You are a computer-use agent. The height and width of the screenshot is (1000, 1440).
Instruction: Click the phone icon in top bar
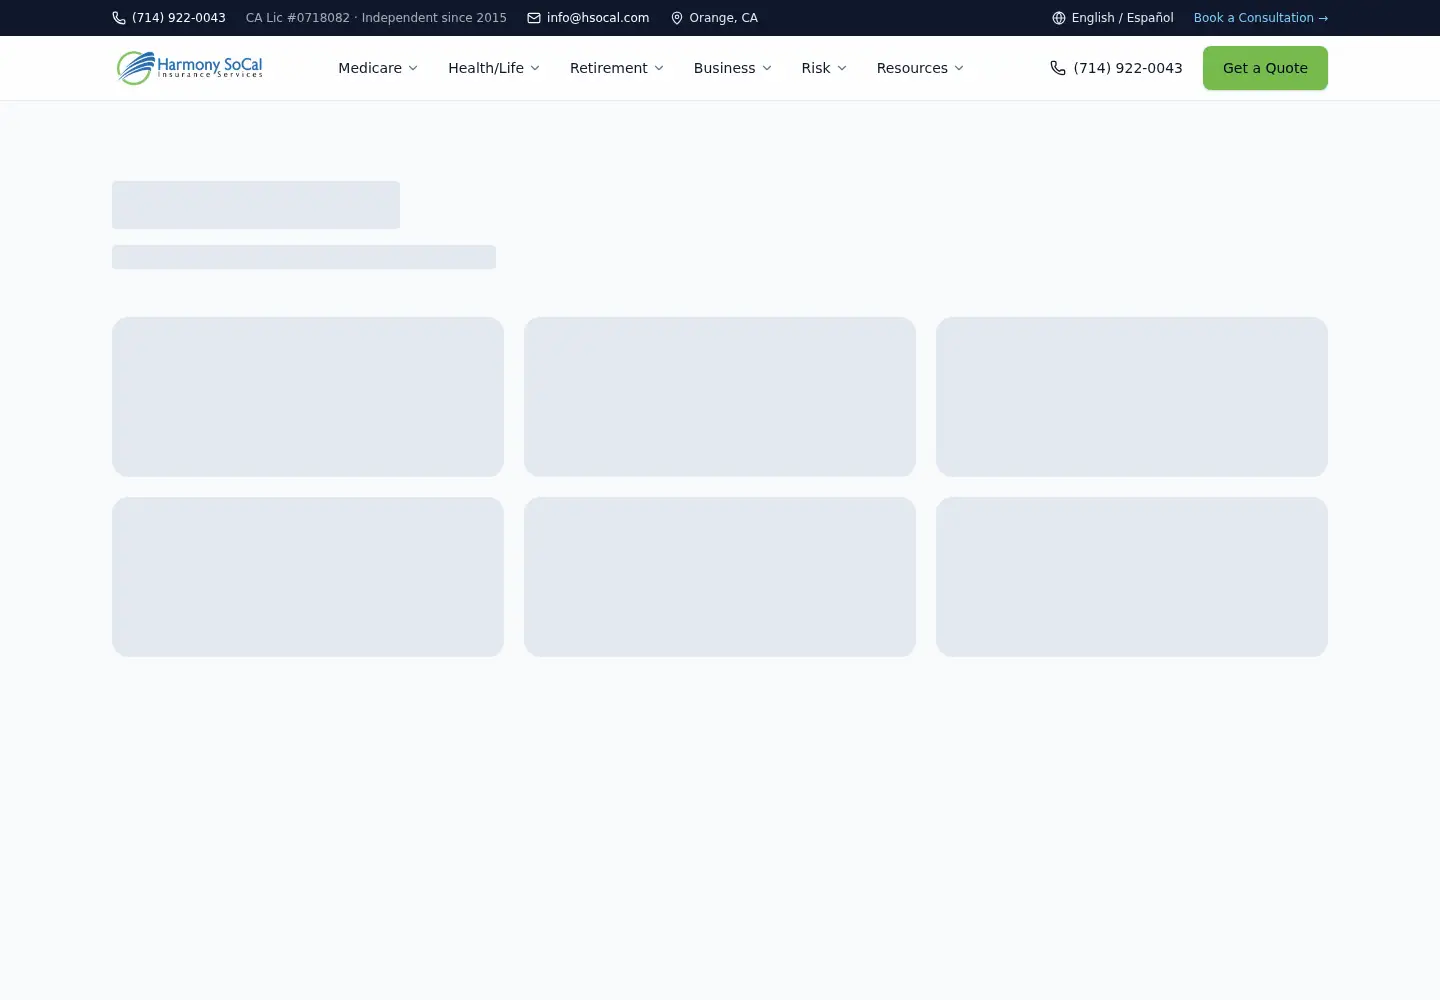tap(119, 18)
